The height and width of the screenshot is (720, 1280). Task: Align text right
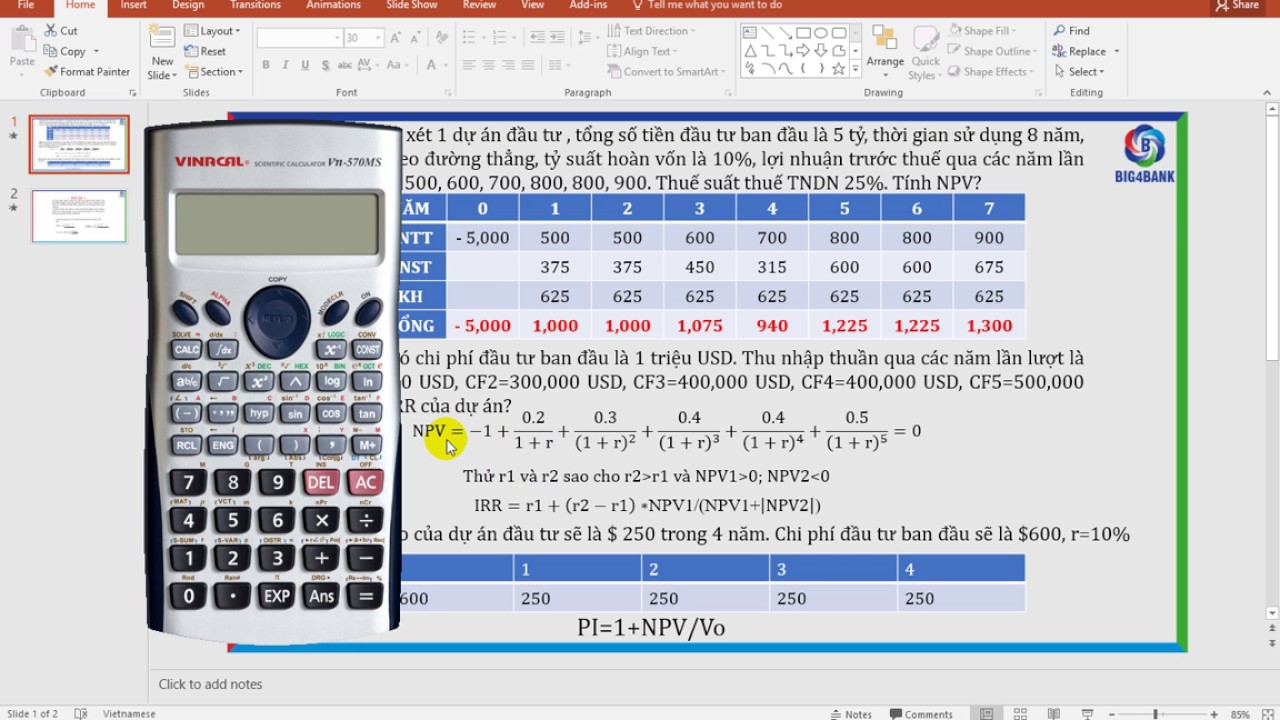coord(508,65)
